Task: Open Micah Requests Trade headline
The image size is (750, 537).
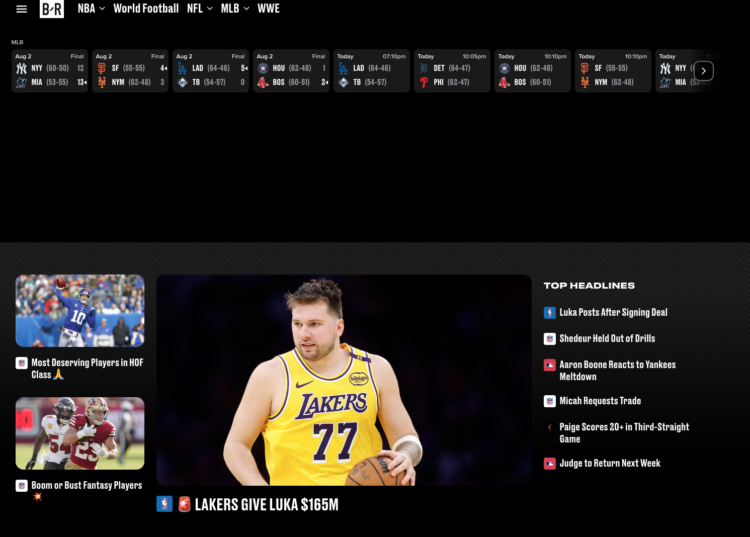Action: (x=600, y=401)
